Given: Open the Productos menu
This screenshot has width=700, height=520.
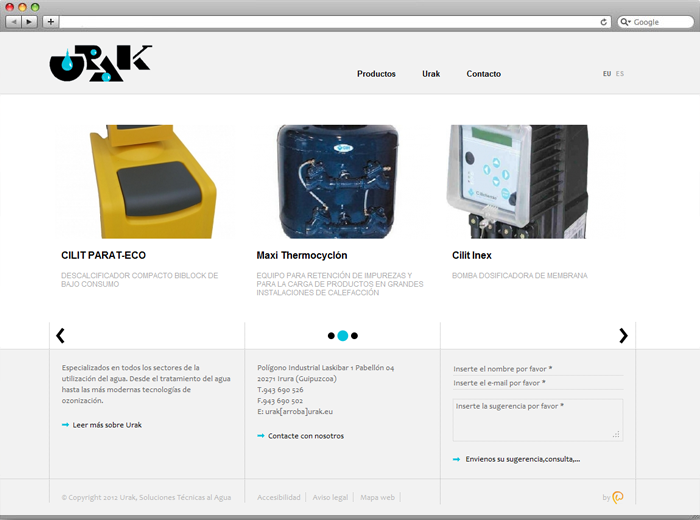Looking at the screenshot, I should (x=376, y=74).
